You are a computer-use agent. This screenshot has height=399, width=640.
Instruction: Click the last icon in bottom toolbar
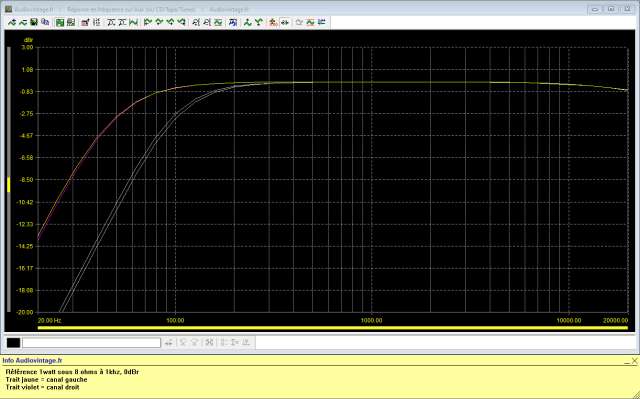pos(246,343)
